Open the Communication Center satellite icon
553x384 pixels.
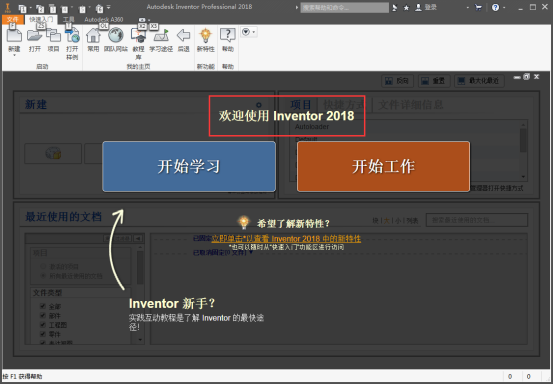click(x=395, y=7)
